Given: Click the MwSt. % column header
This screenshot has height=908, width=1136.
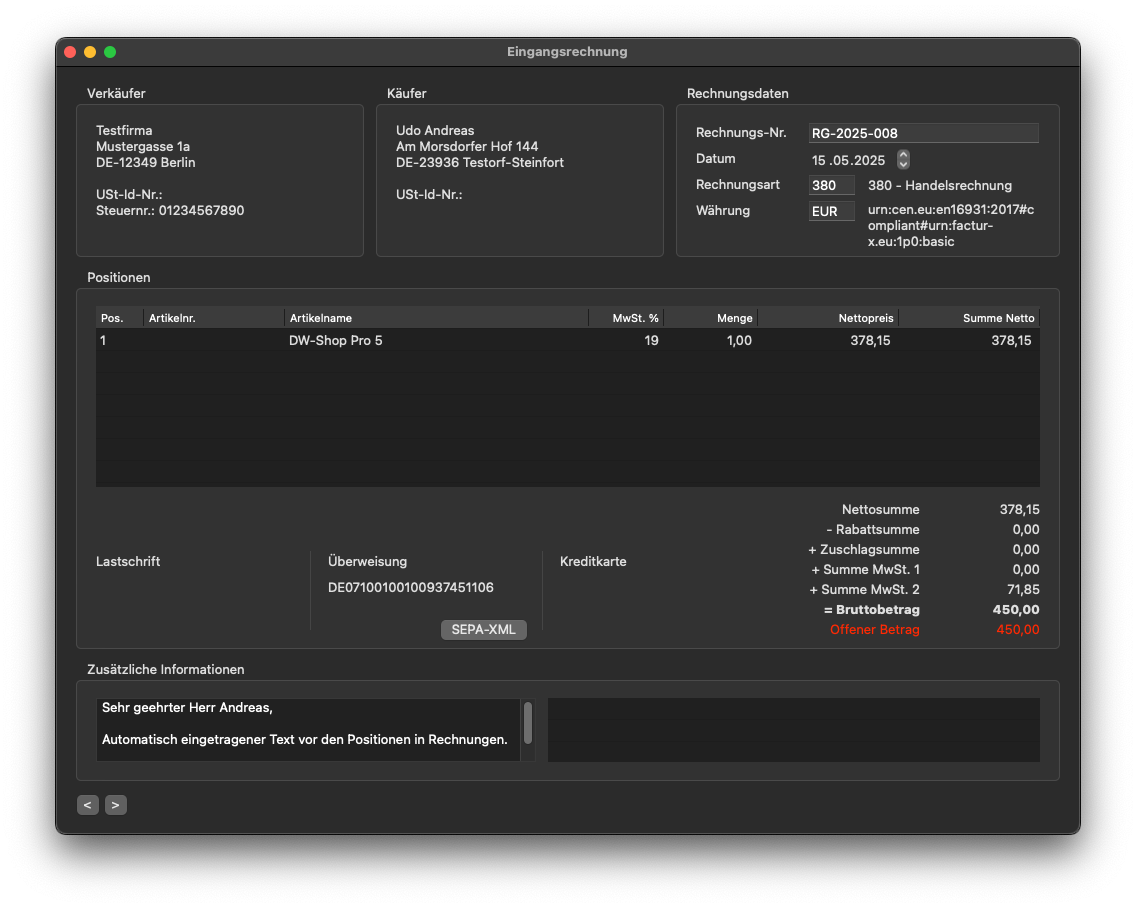Looking at the screenshot, I should coord(626,318).
